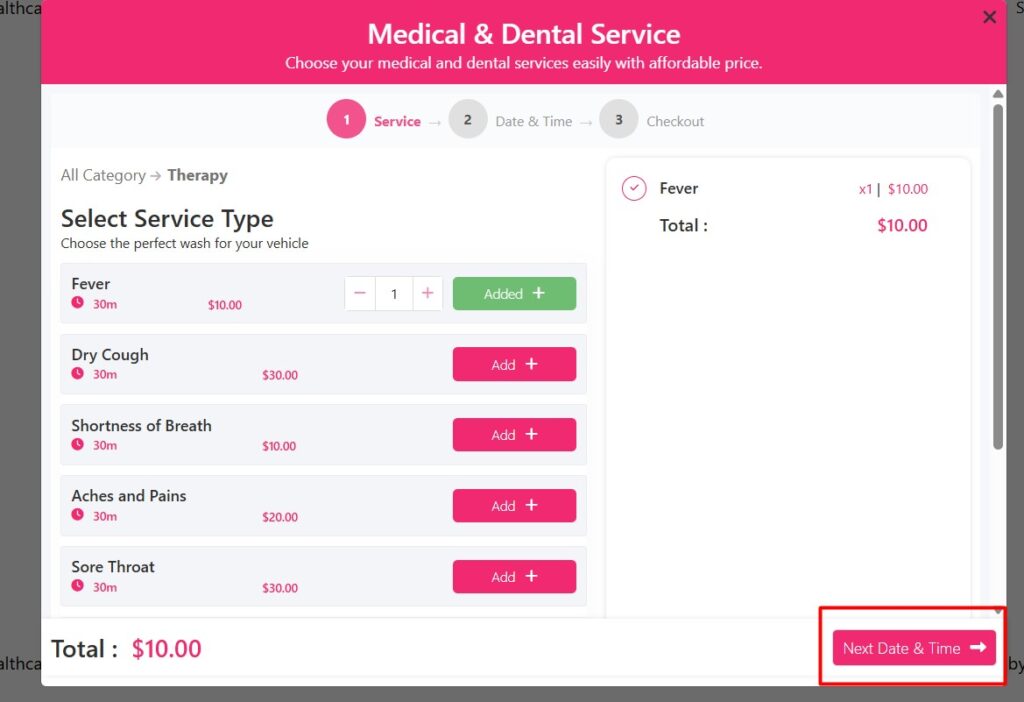Click the plus icon on the Added button
Image resolution: width=1024 pixels, height=702 pixels.
540,293
